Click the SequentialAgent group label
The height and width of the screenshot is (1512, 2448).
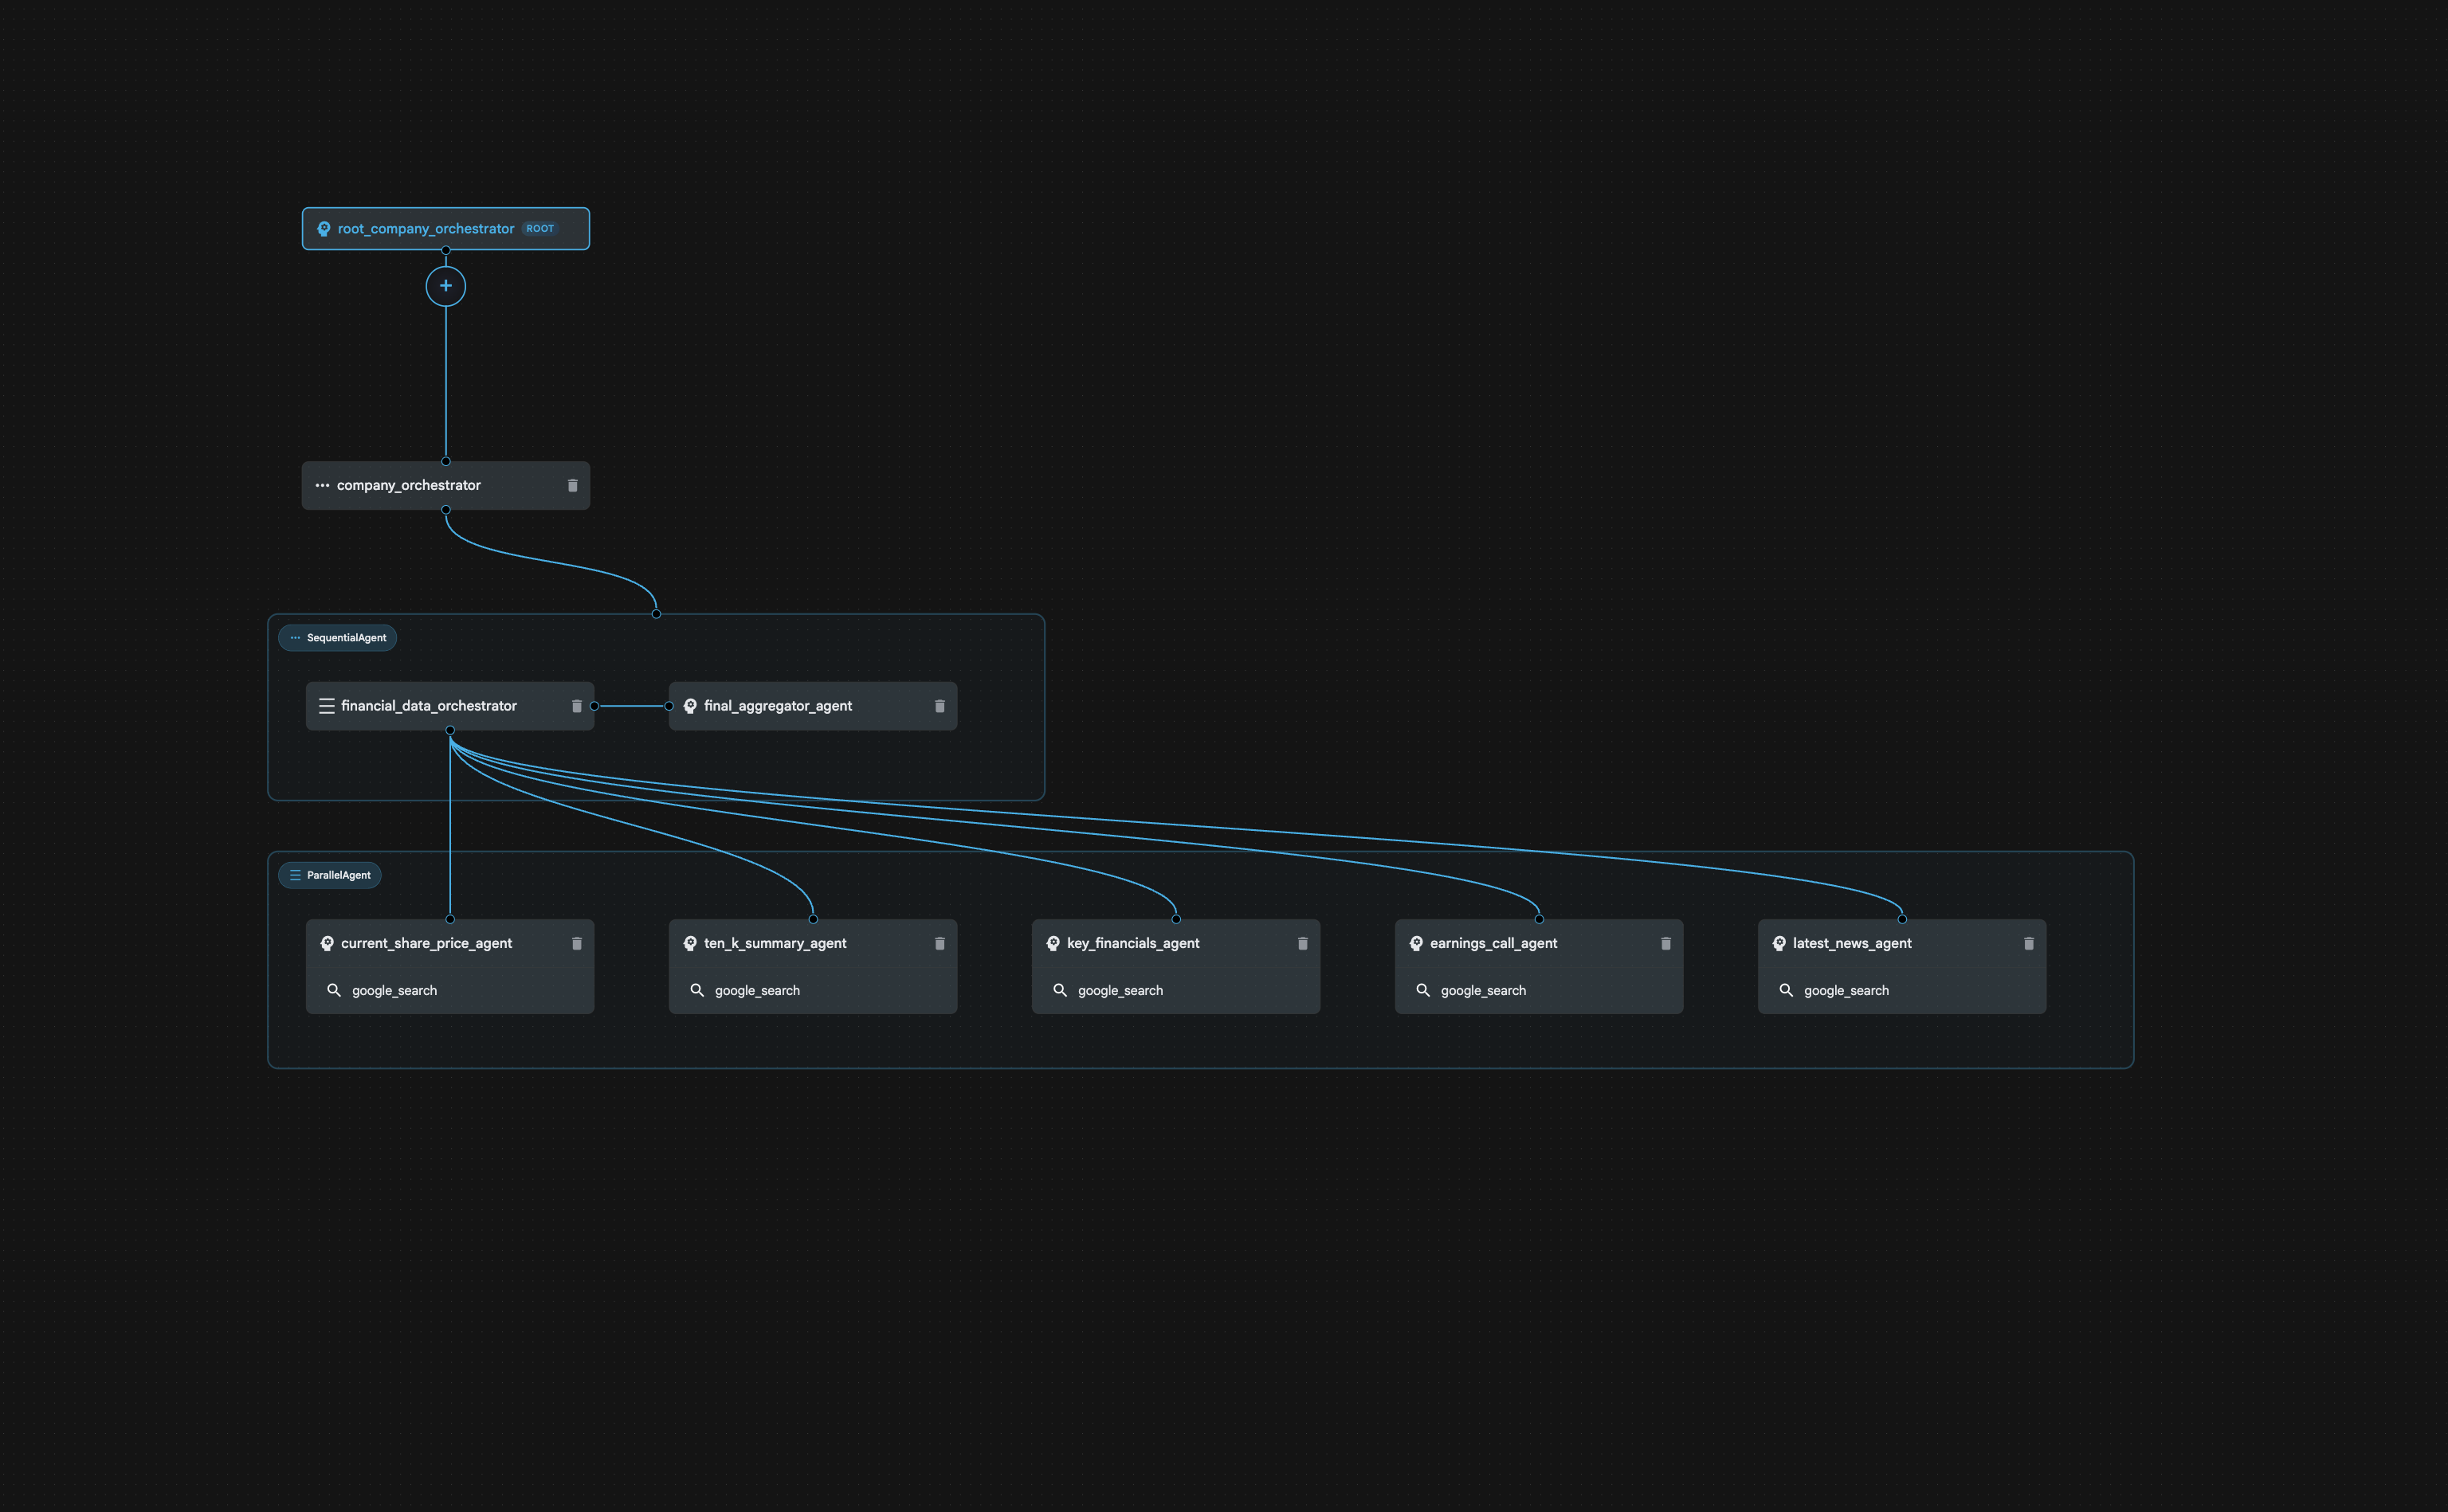point(337,637)
